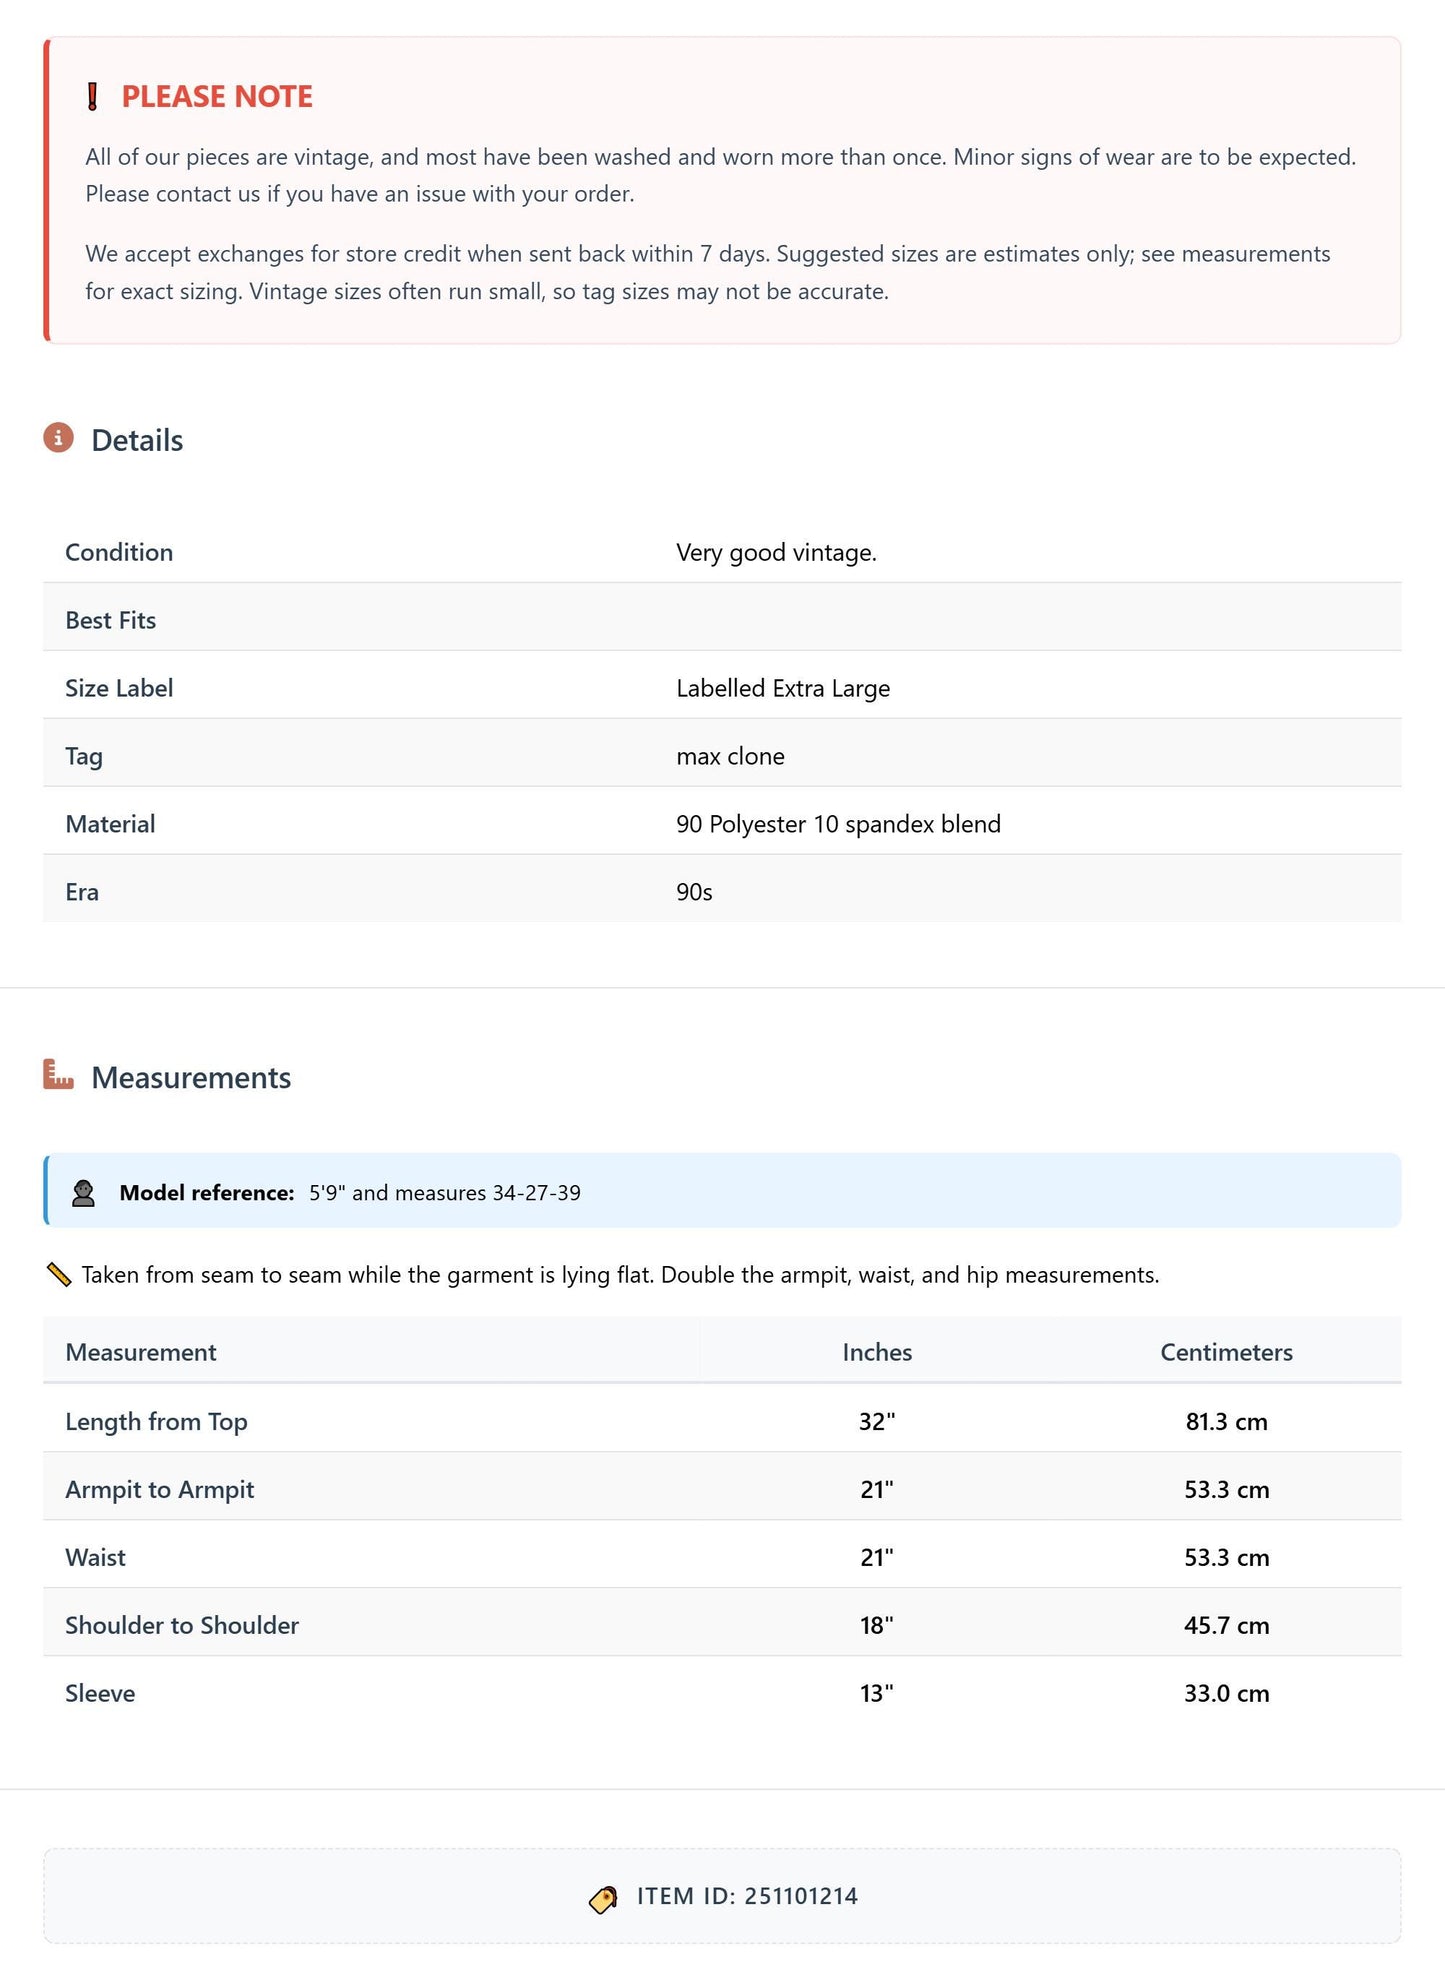The image size is (1445, 1980).
Task: Select the PLEASE NOTE heading
Action: [x=217, y=97]
